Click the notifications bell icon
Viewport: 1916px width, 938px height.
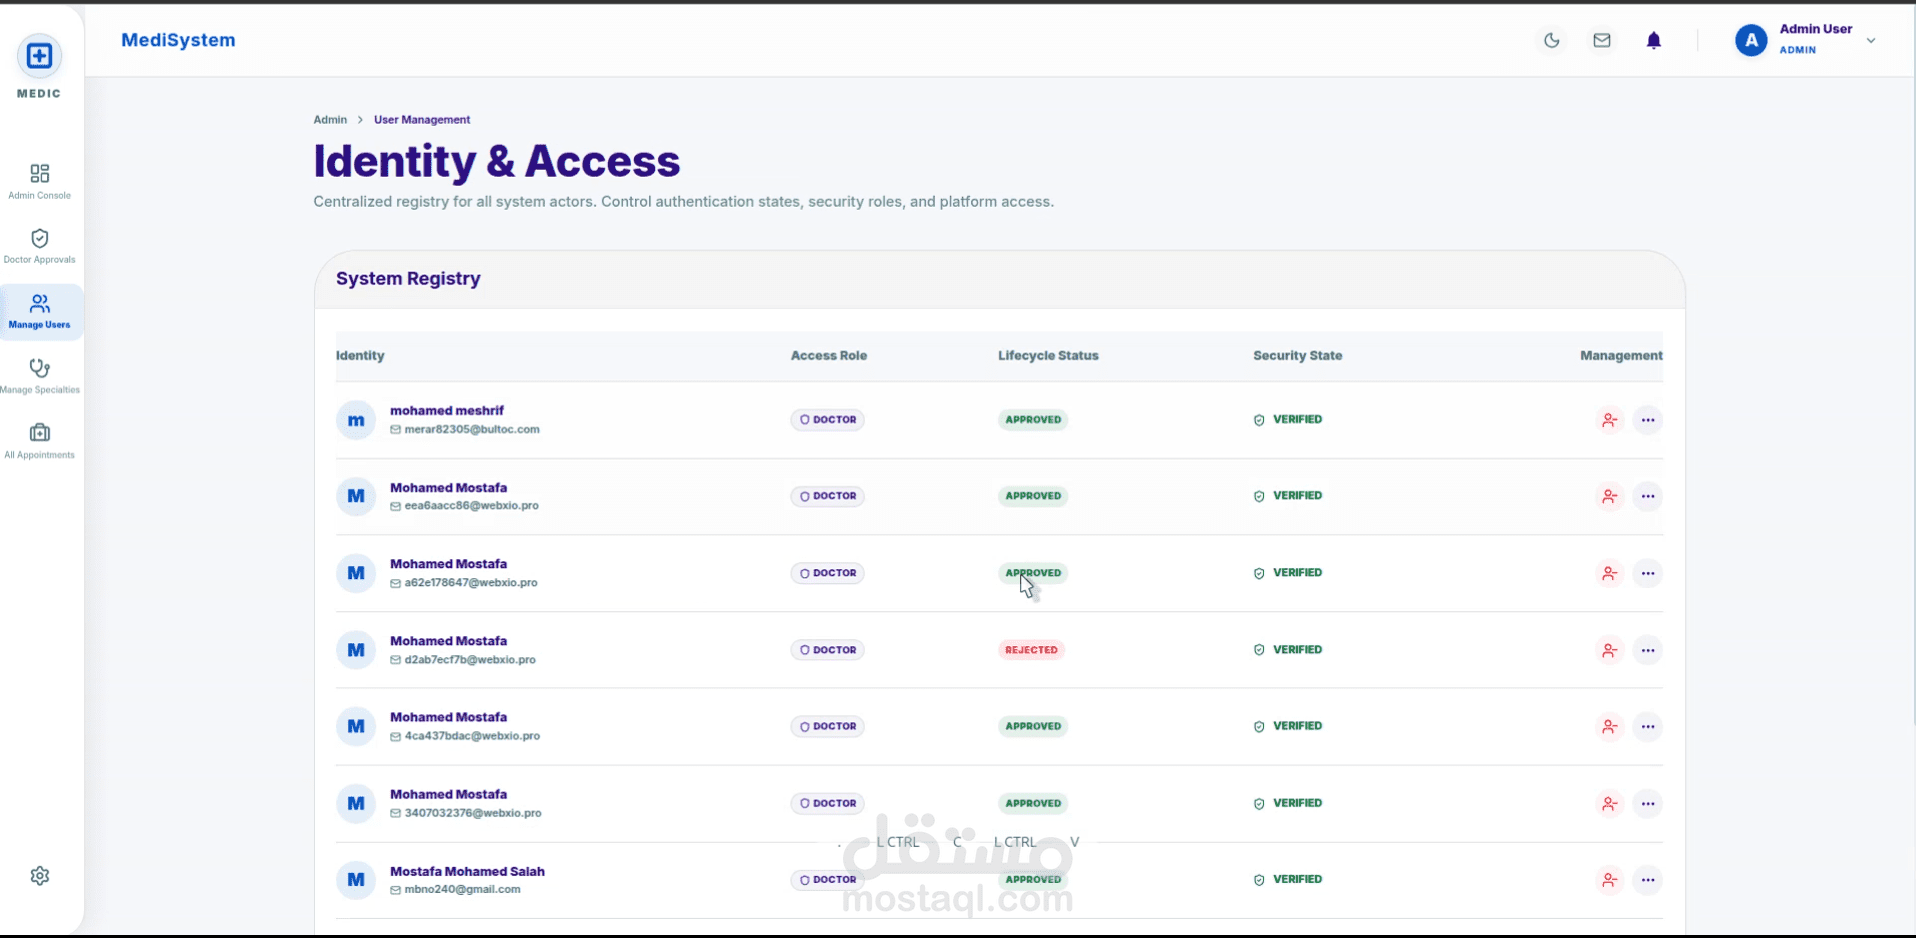(1654, 41)
